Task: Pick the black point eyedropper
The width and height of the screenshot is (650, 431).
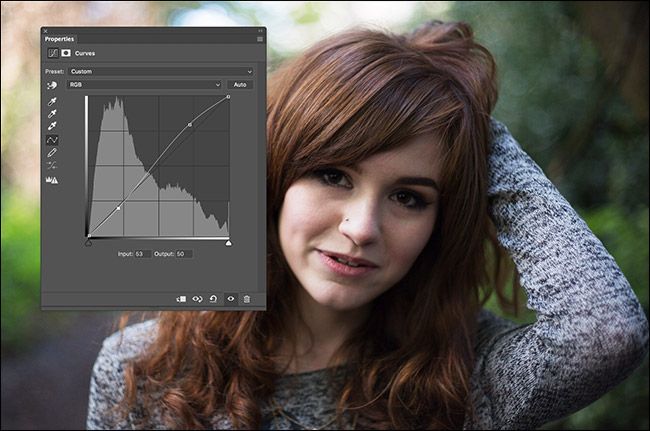Action: click(x=52, y=102)
